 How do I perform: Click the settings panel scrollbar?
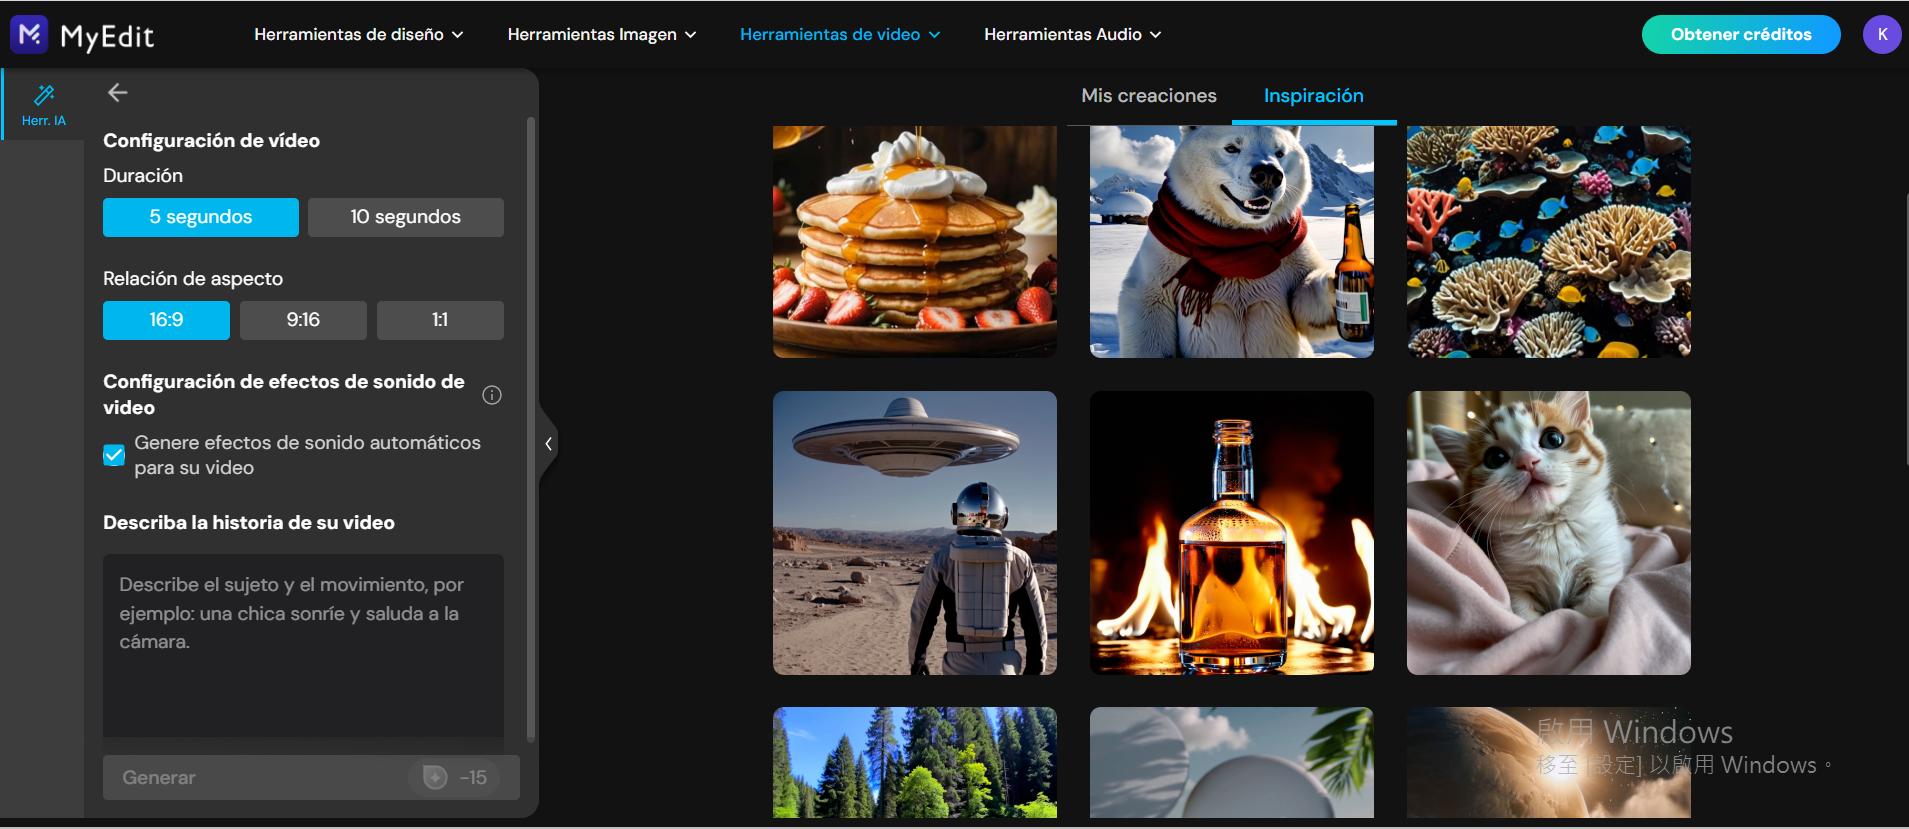pyautogui.click(x=530, y=429)
